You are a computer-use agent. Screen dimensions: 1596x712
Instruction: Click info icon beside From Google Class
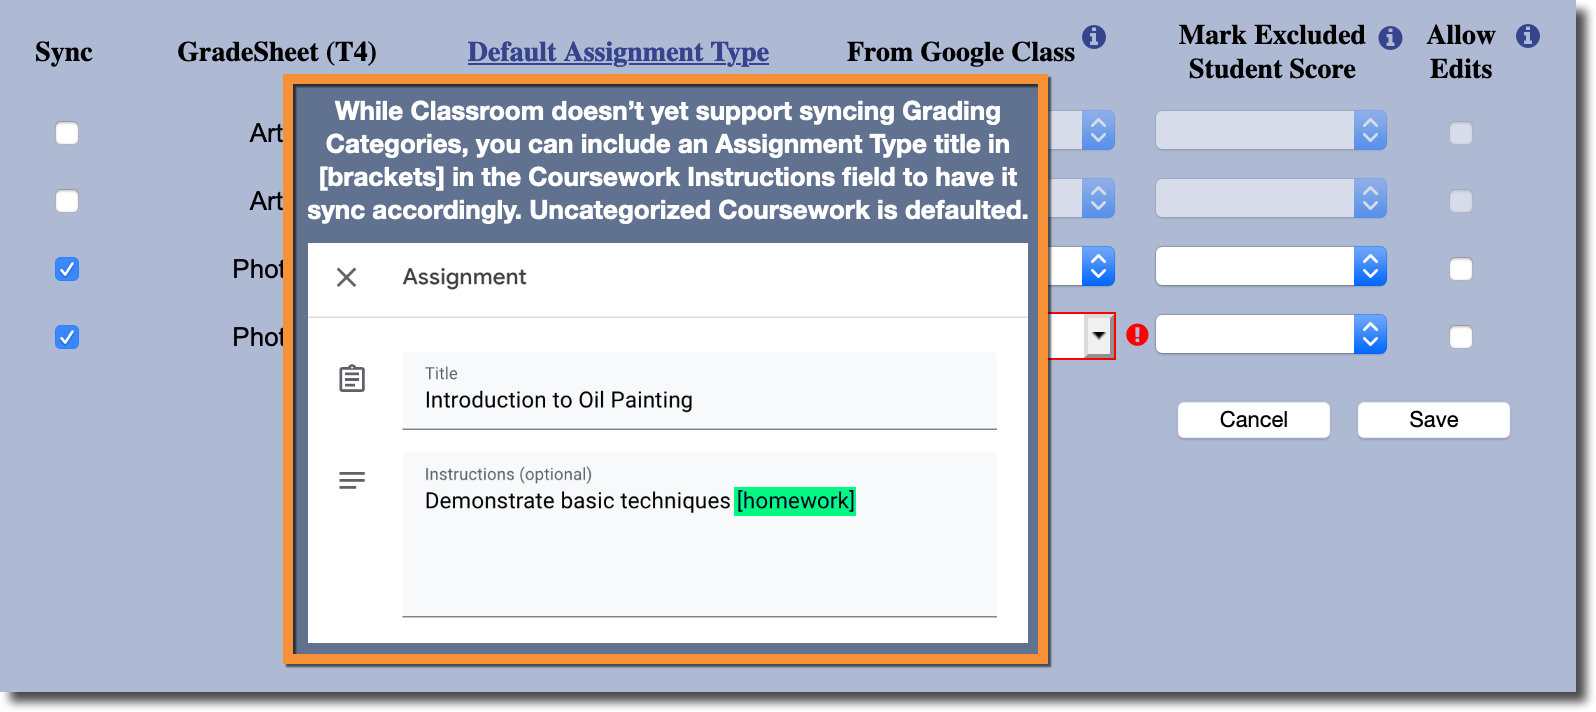(1094, 37)
